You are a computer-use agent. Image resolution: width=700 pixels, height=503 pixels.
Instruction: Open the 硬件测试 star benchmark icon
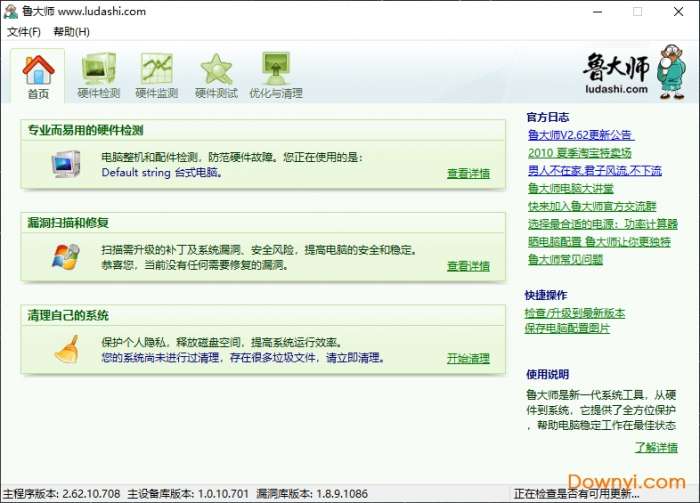[x=217, y=69]
